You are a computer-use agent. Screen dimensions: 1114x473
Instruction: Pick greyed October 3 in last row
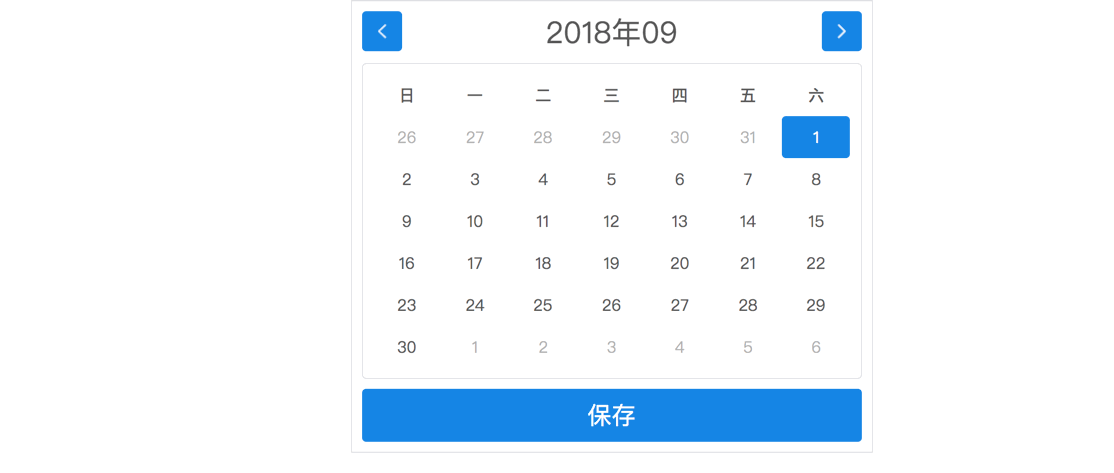point(611,347)
